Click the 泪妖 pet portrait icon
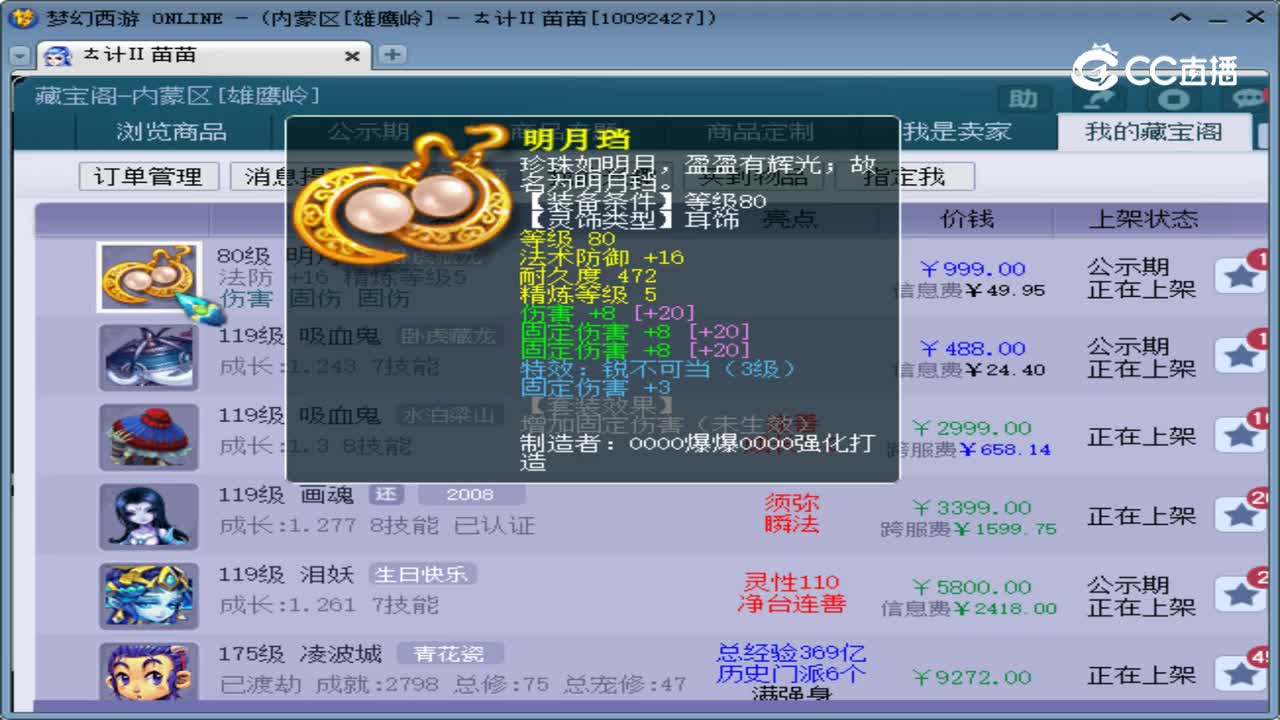Viewport: 1280px width, 720px height. point(148,594)
